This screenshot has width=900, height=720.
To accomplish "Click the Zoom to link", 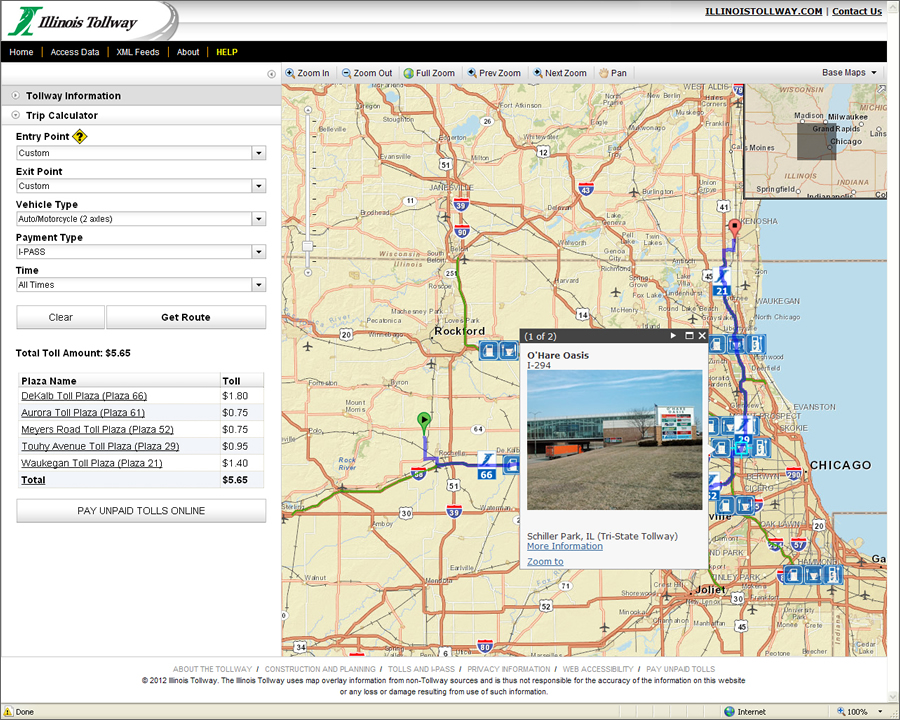I will click(545, 562).
